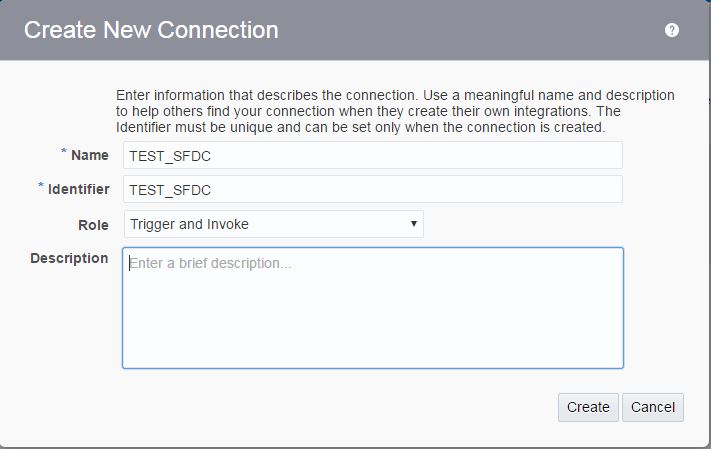Click the 'Enter a brief description...' placeholder
This screenshot has height=449, width=711.
210,264
